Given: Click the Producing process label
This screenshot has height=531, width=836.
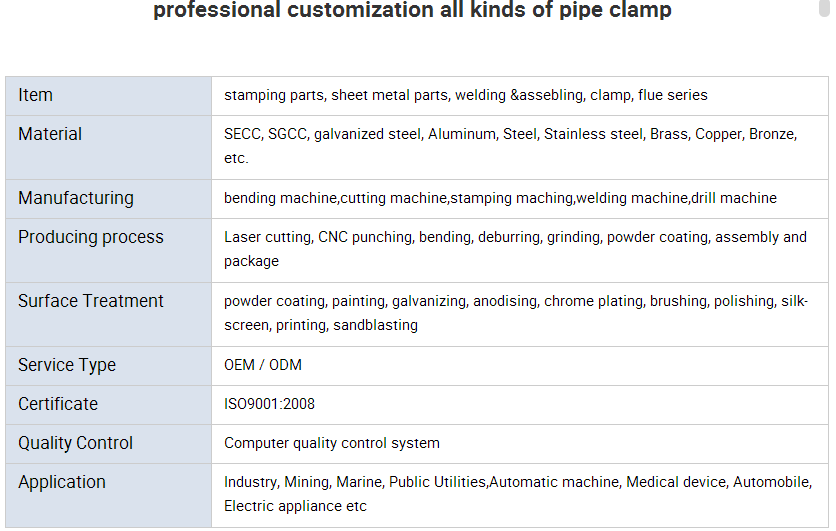Looking at the screenshot, I should tap(91, 237).
